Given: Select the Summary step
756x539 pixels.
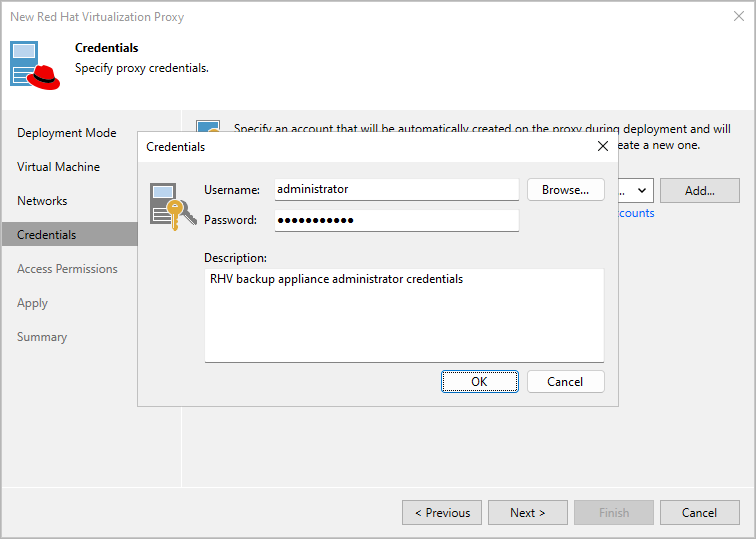Looking at the screenshot, I should (x=42, y=337).
